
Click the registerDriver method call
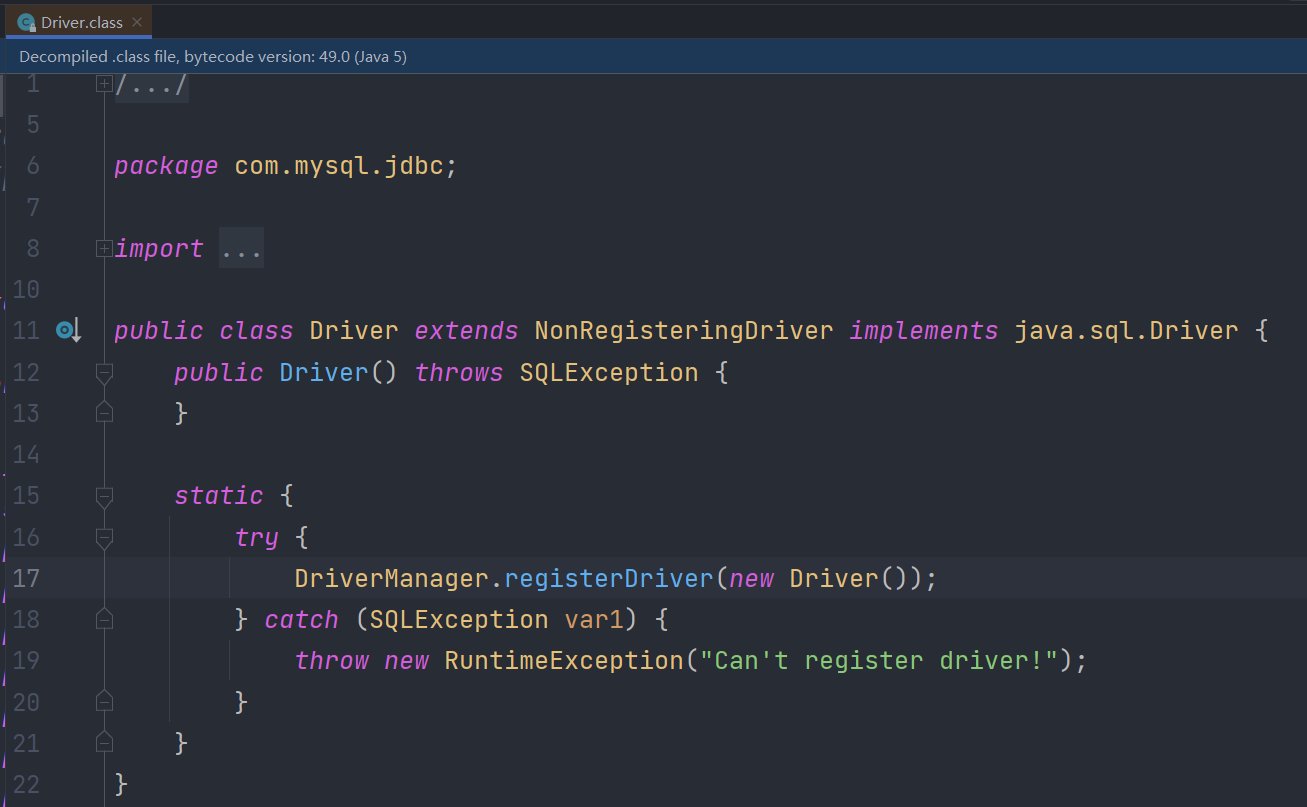(609, 579)
